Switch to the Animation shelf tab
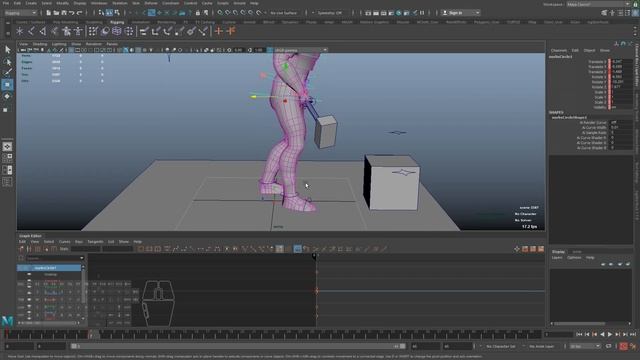The image size is (640, 360). pos(140,22)
